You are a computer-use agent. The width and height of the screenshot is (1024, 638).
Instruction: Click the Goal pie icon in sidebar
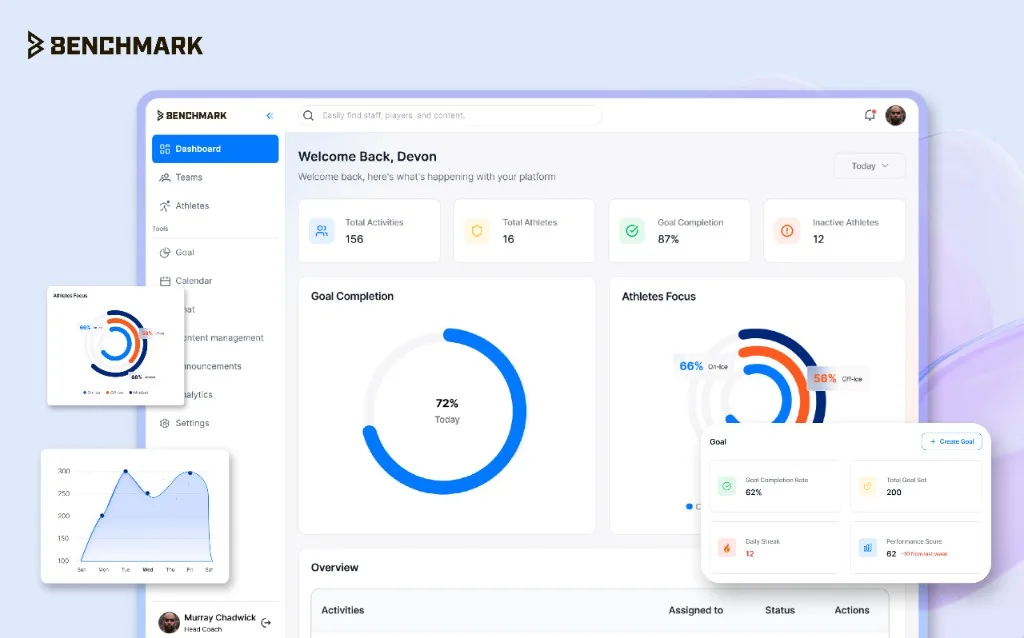coord(165,252)
